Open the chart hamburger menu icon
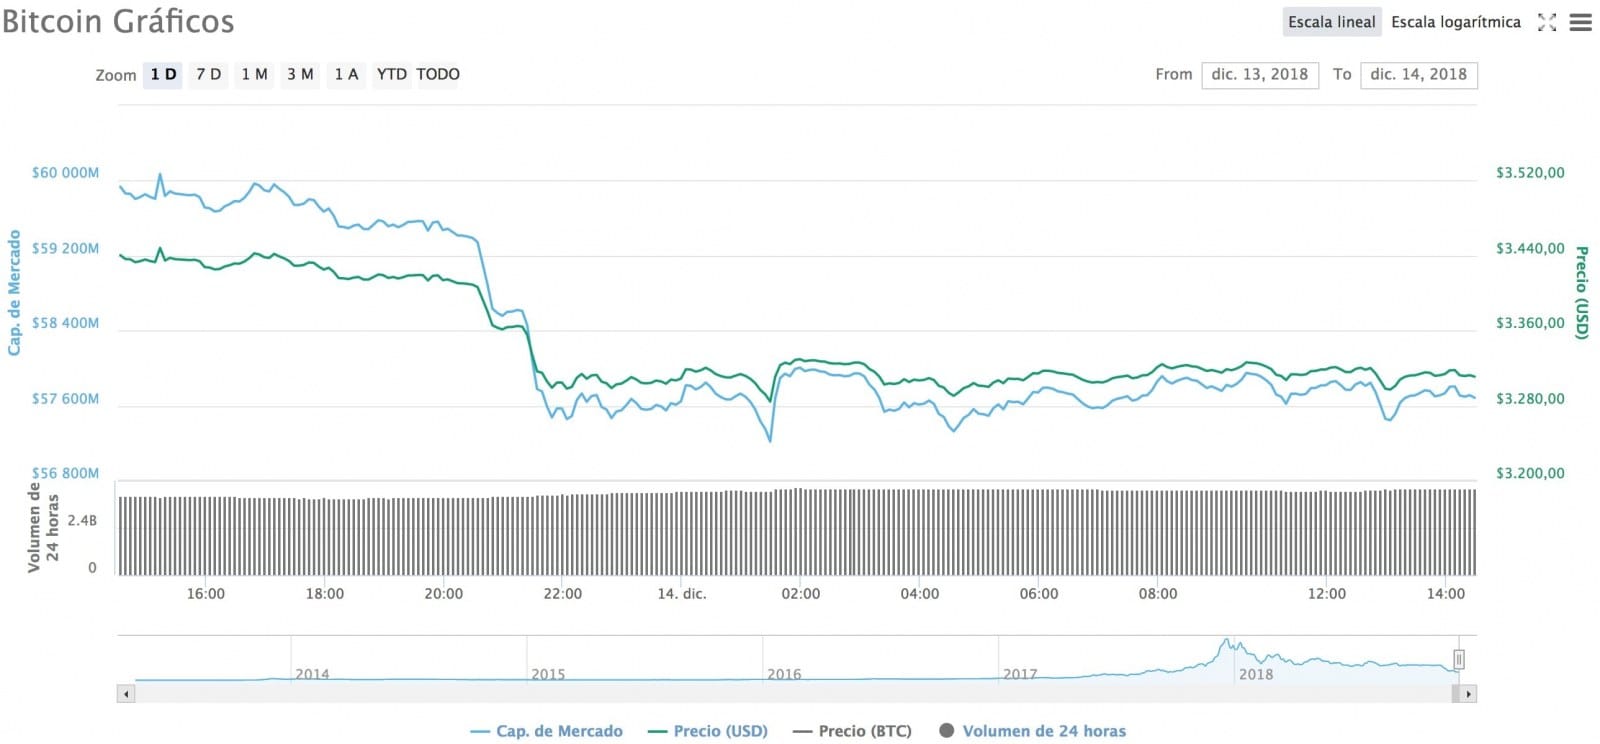The height and width of the screenshot is (744, 1600). pos(1580,22)
